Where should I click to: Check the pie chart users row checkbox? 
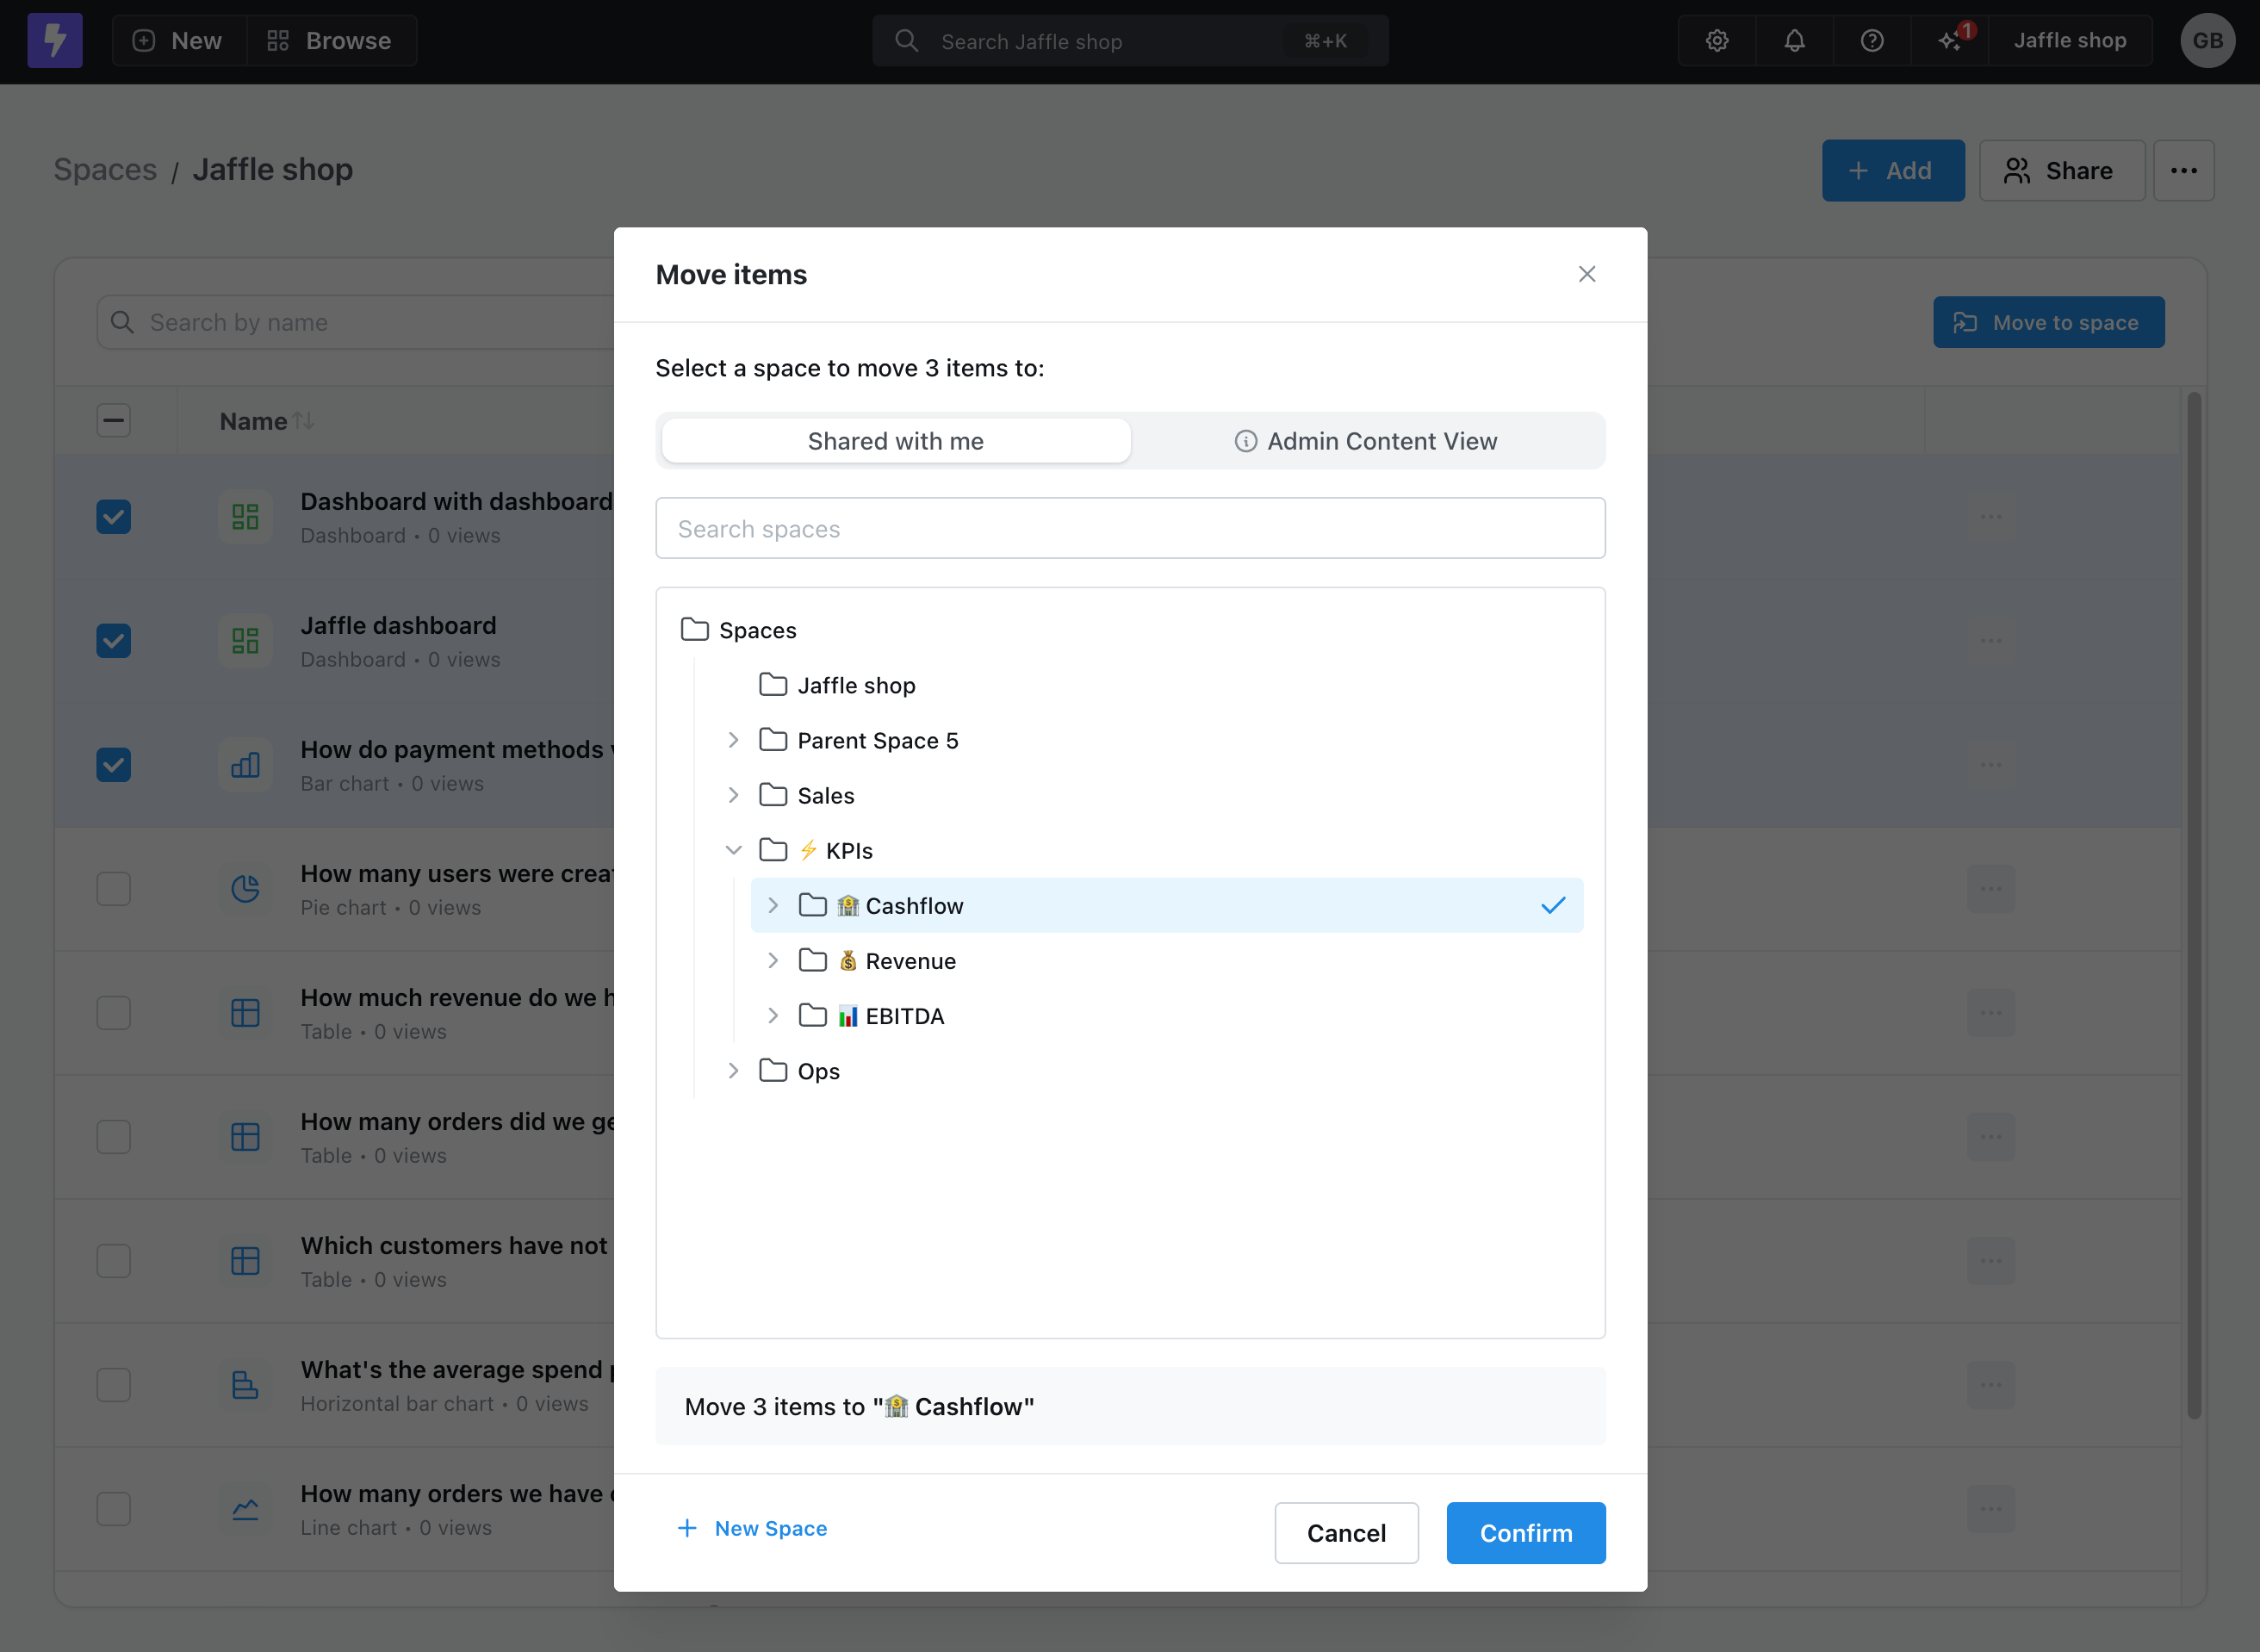click(x=114, y=889)
